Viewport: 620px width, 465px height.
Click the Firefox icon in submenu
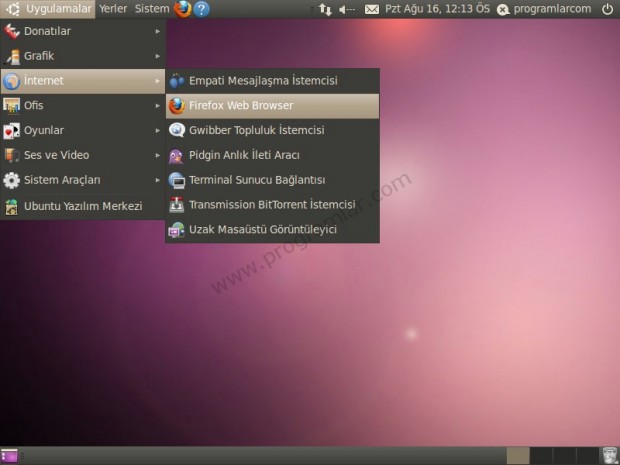177,106
